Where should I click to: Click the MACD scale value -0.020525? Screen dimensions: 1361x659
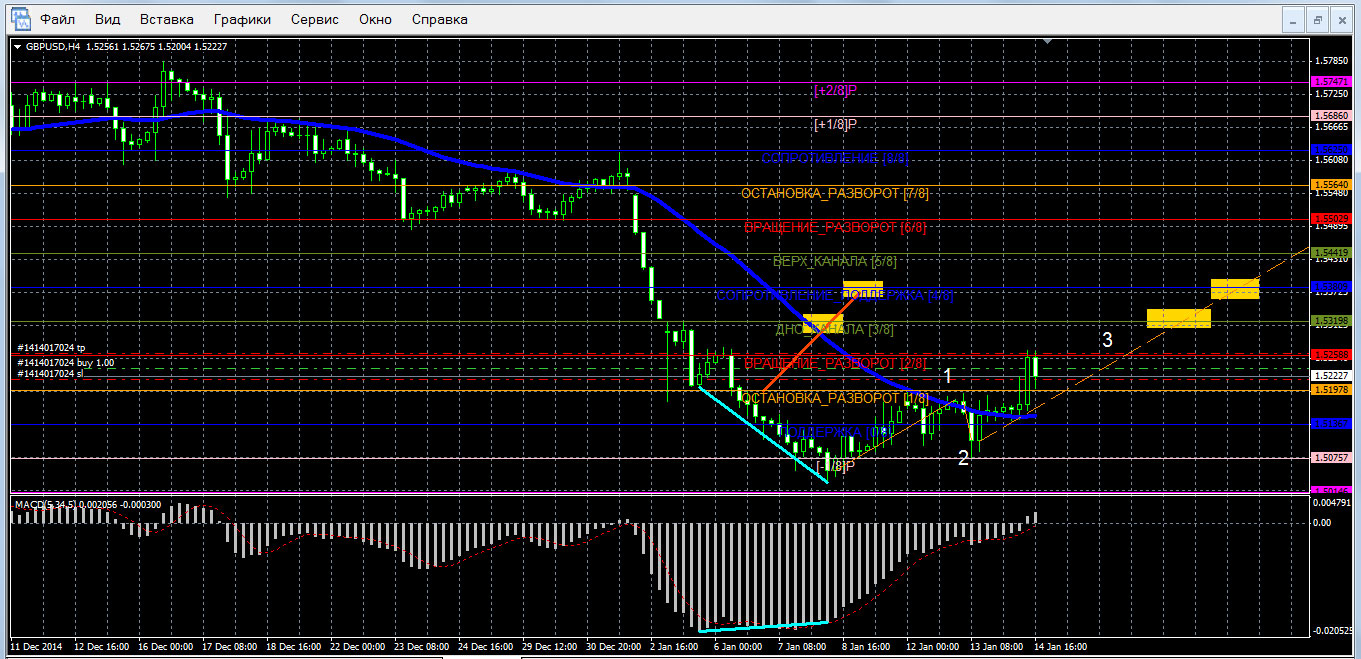[x=1331, y=631]
